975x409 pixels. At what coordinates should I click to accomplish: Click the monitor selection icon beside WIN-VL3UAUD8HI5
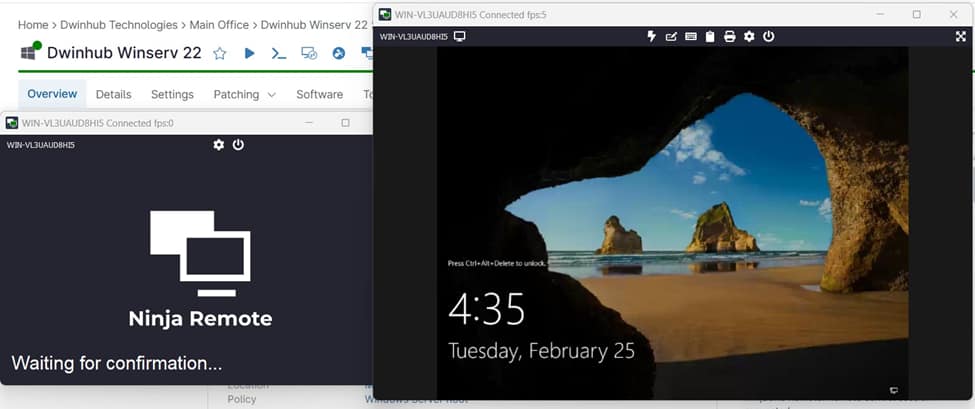pos(460,36)
